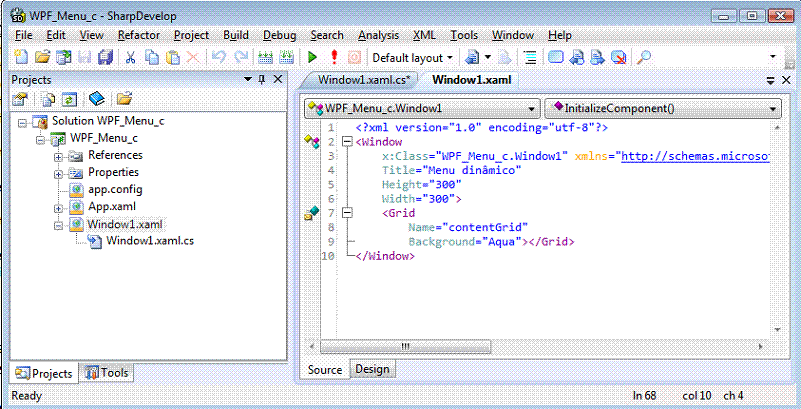Expand the References tree node

point(59,157)
